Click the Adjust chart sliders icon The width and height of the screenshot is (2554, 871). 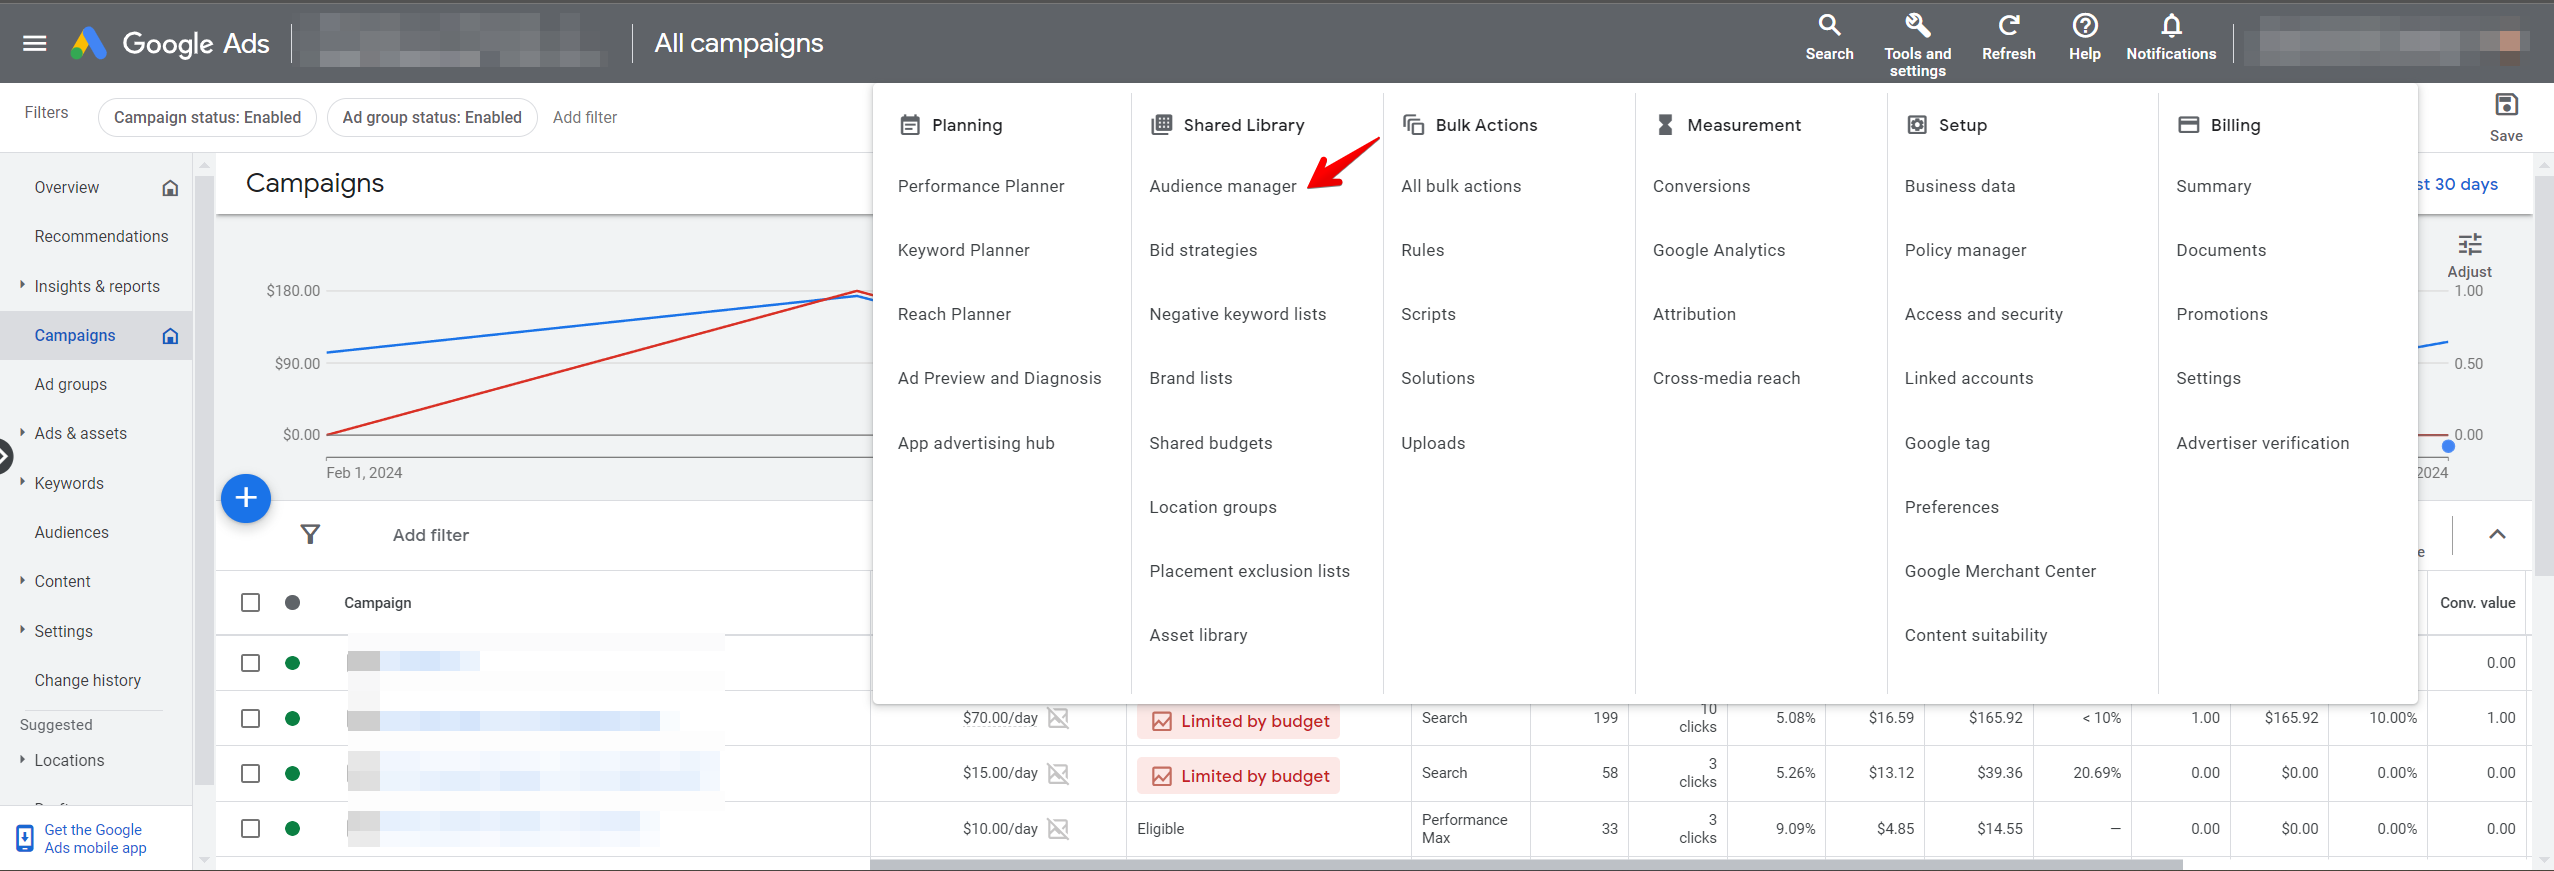pos(2470,244)
